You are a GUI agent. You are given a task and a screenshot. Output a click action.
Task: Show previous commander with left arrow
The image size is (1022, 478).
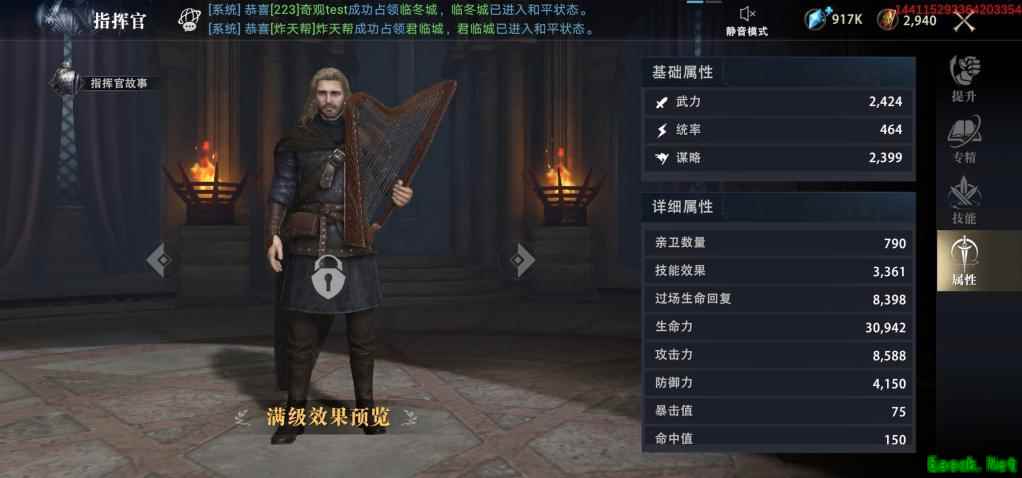click(x=160, y=261)
